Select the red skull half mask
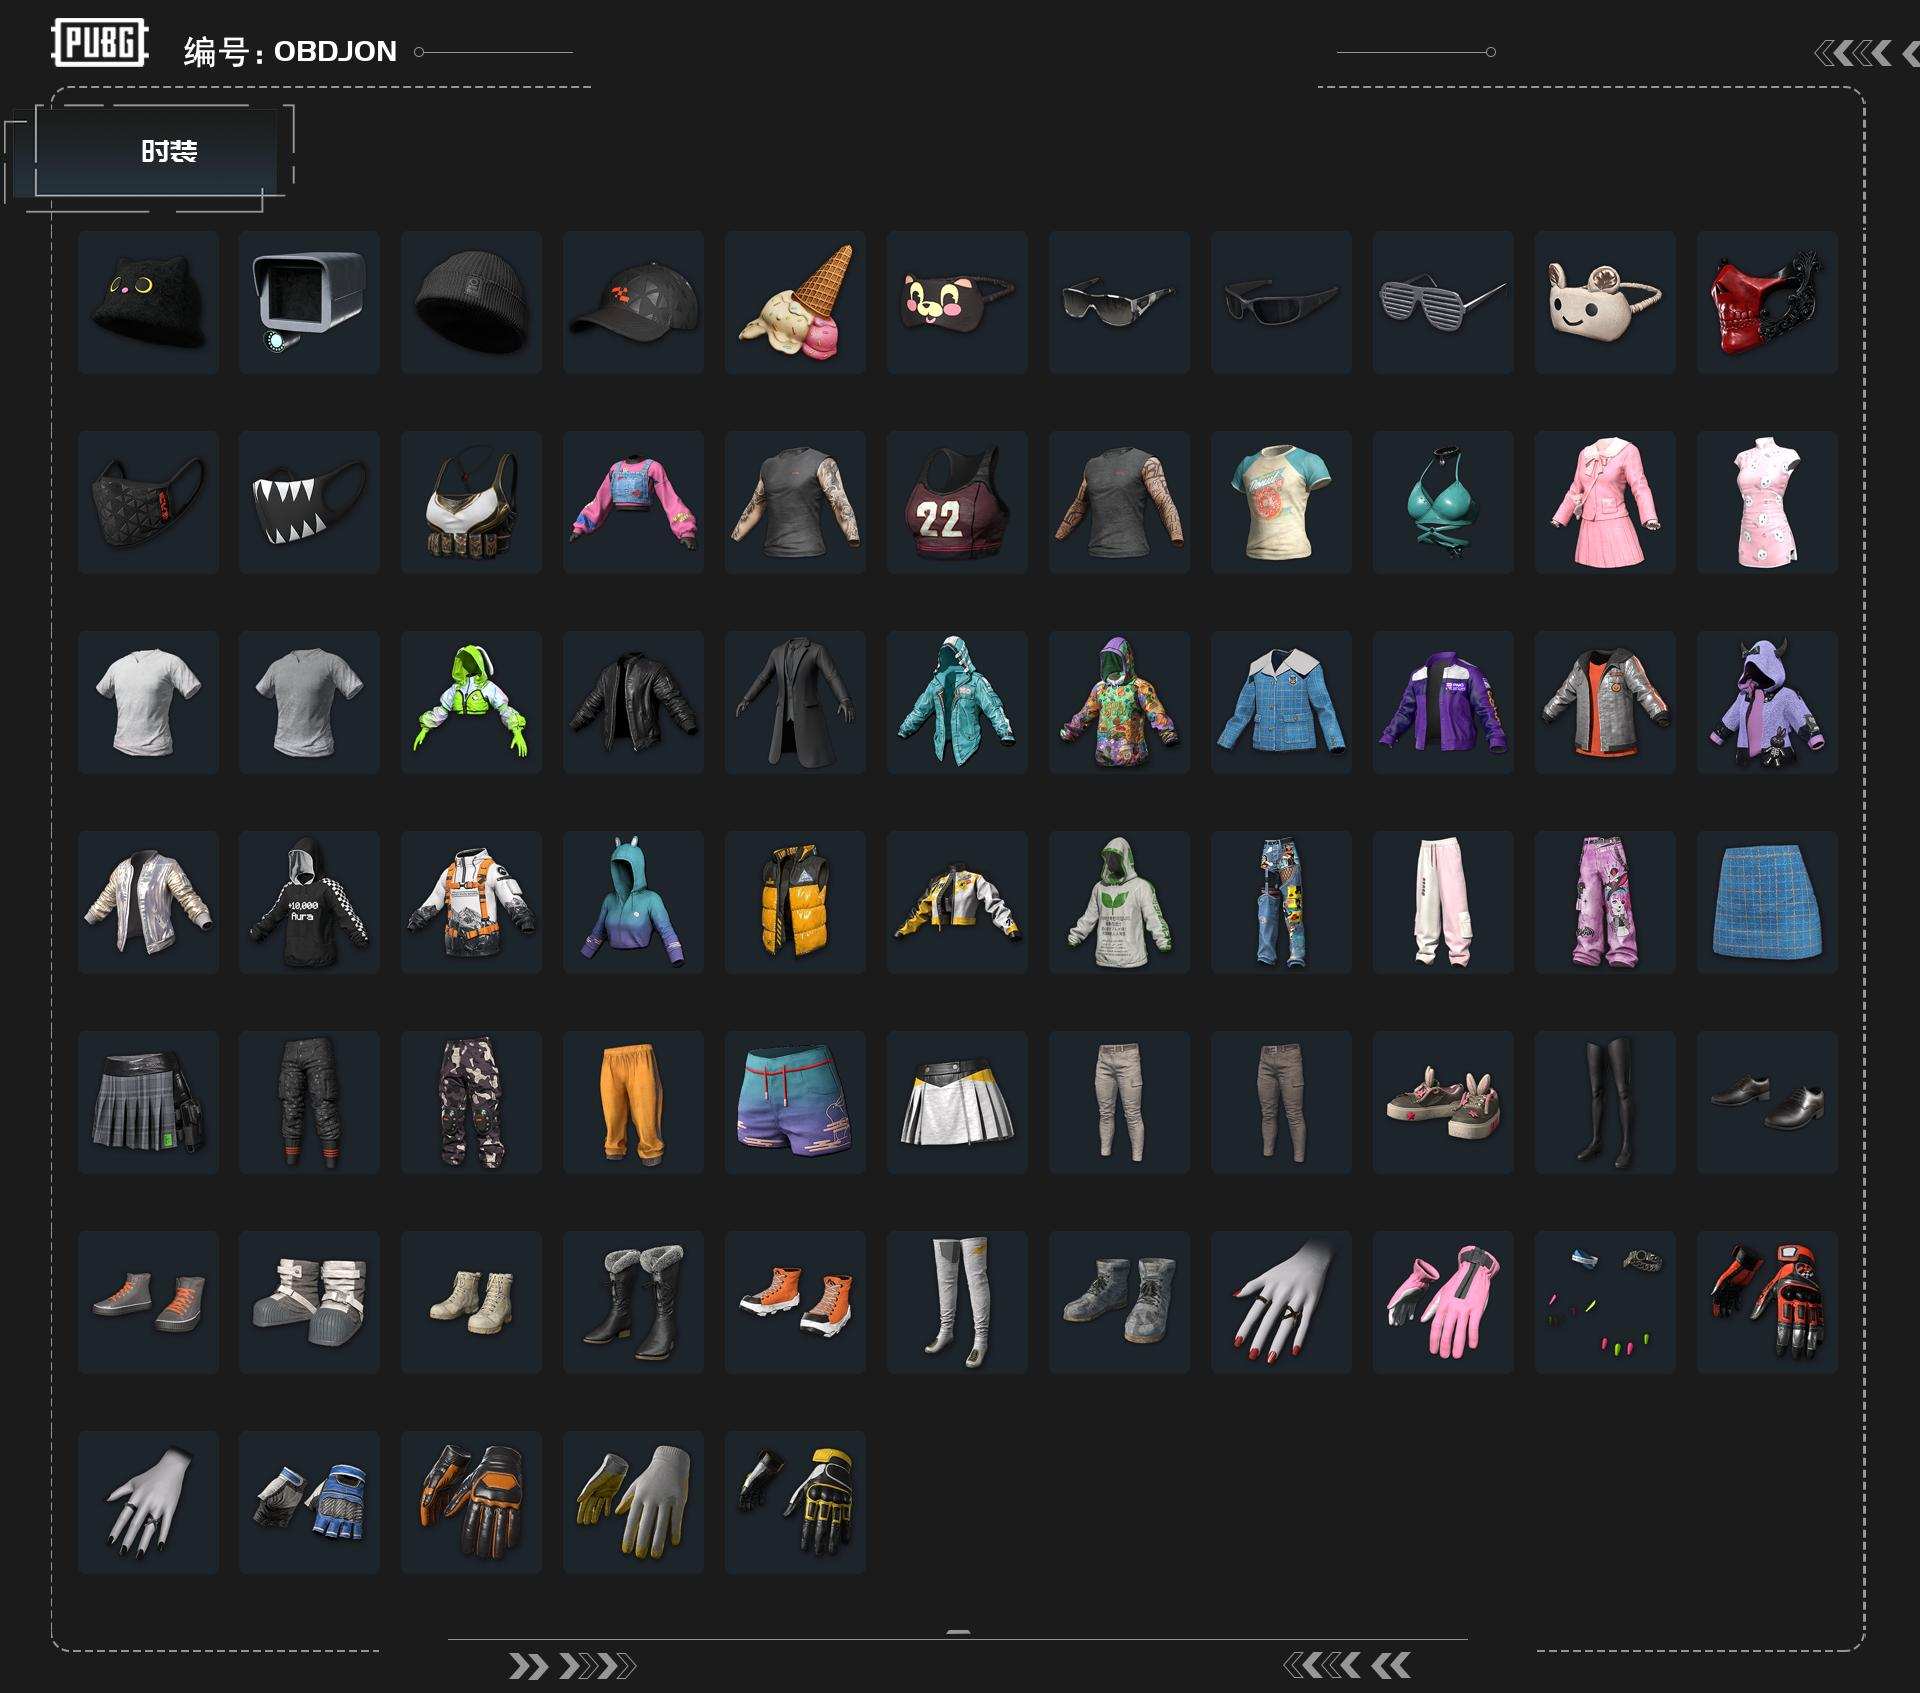Screen dimensions: 1920x1693 click(1766, 302)
